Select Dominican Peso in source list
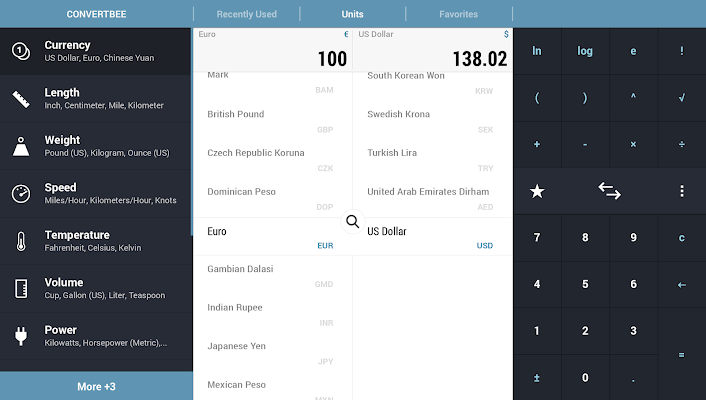 tap(272, 199)
